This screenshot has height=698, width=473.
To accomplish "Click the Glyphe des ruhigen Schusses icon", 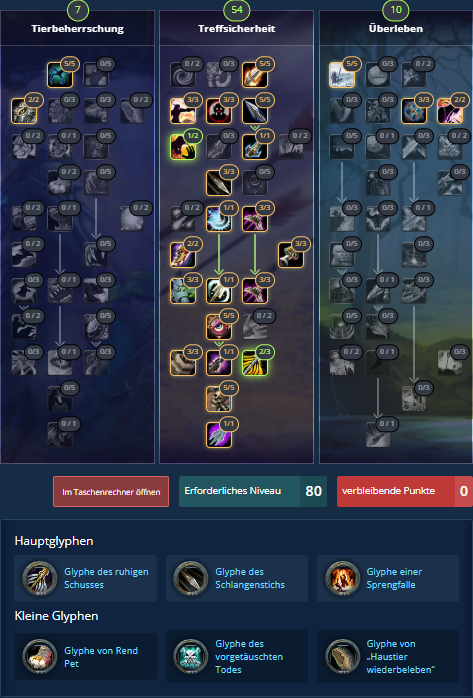I will click(40, 578).
